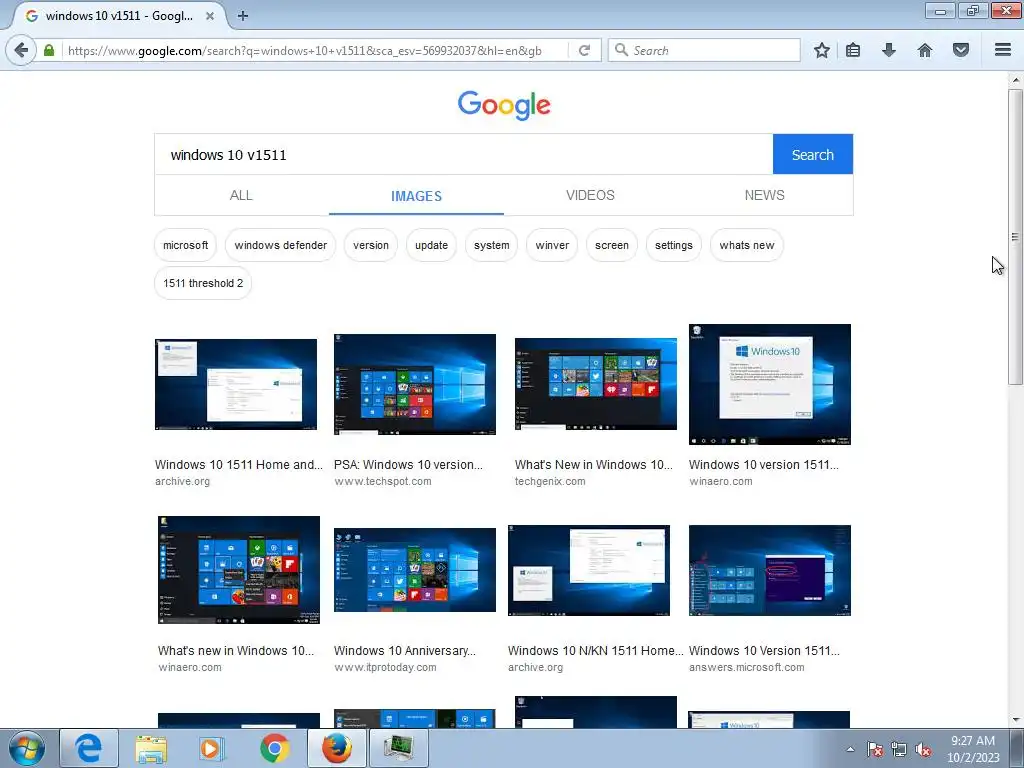Viewport: 1024px width, 768px height.
Task: Focus the Google query box 'windows 10 v1511'
Action: point(464,155)
